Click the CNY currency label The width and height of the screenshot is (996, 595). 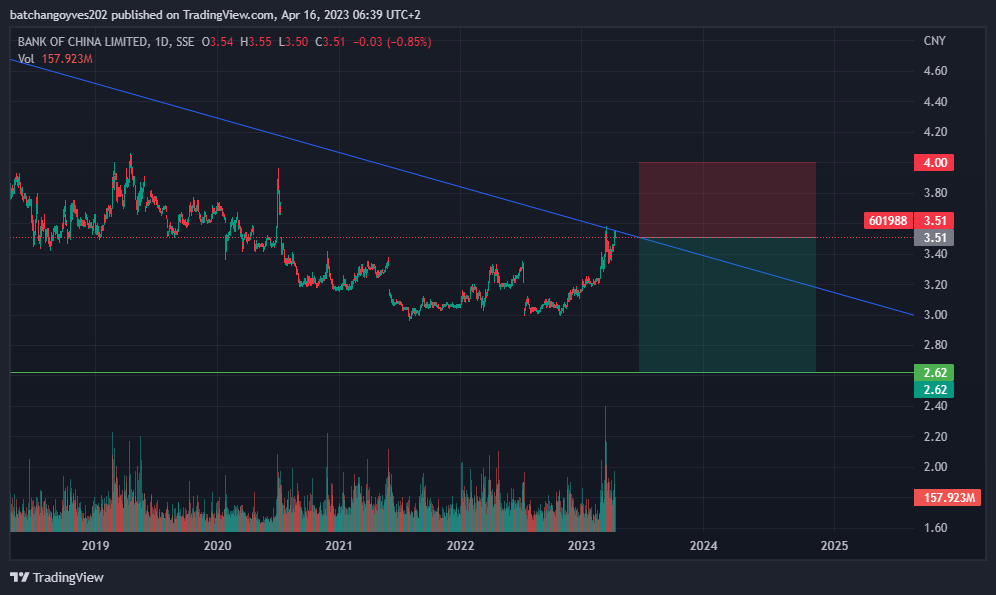click(x=934, y=41)
